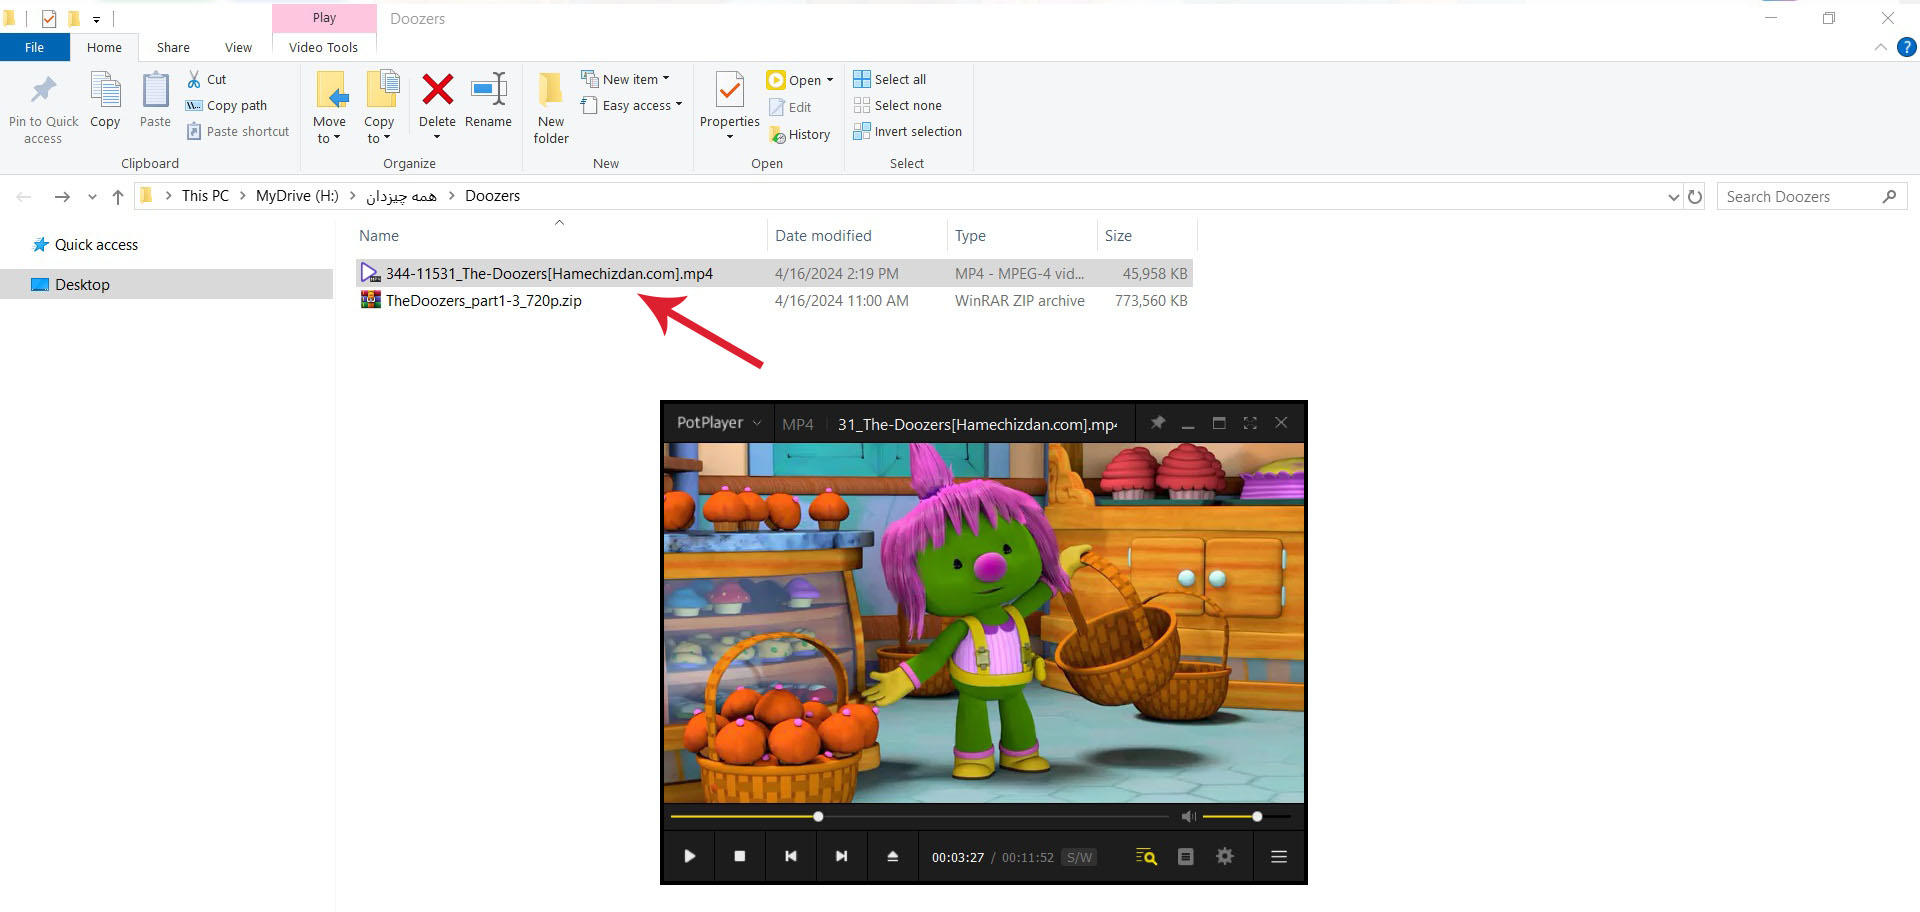Refresh the Doozers folder
The image size is (1920, 912).
pos(1695,197)
